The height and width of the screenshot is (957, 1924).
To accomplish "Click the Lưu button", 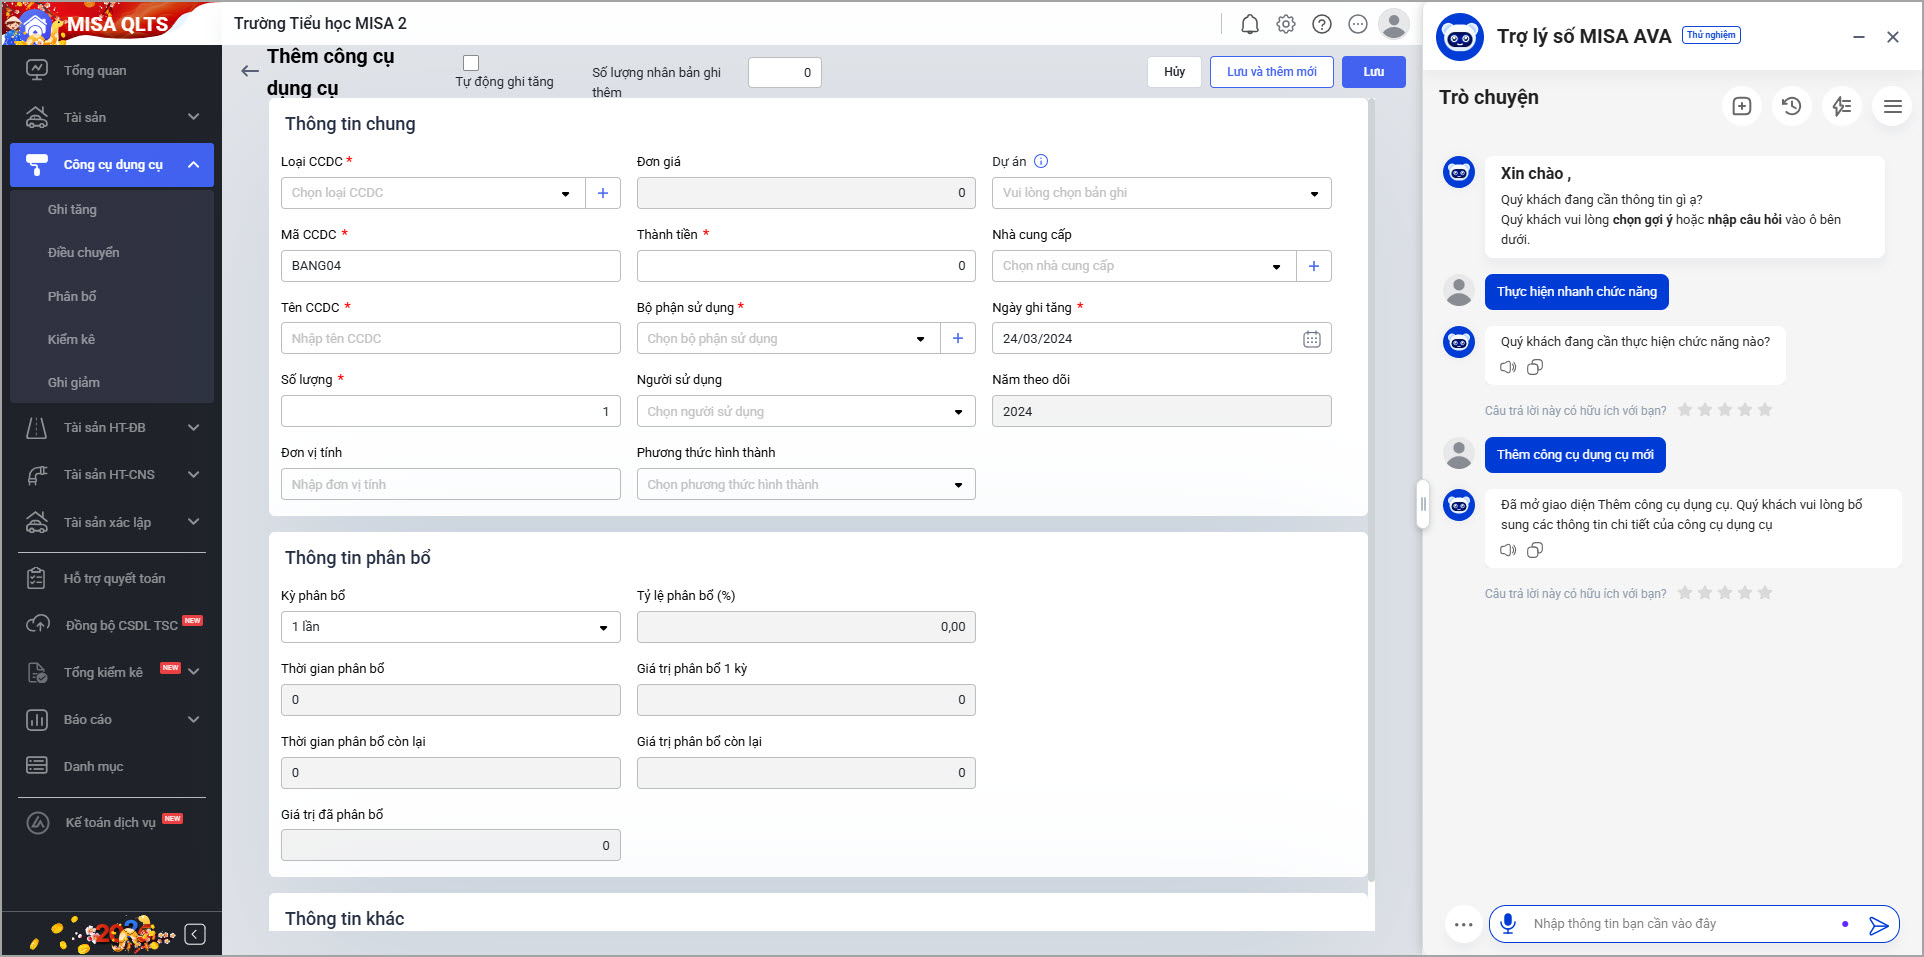I will pos(1373,72).
